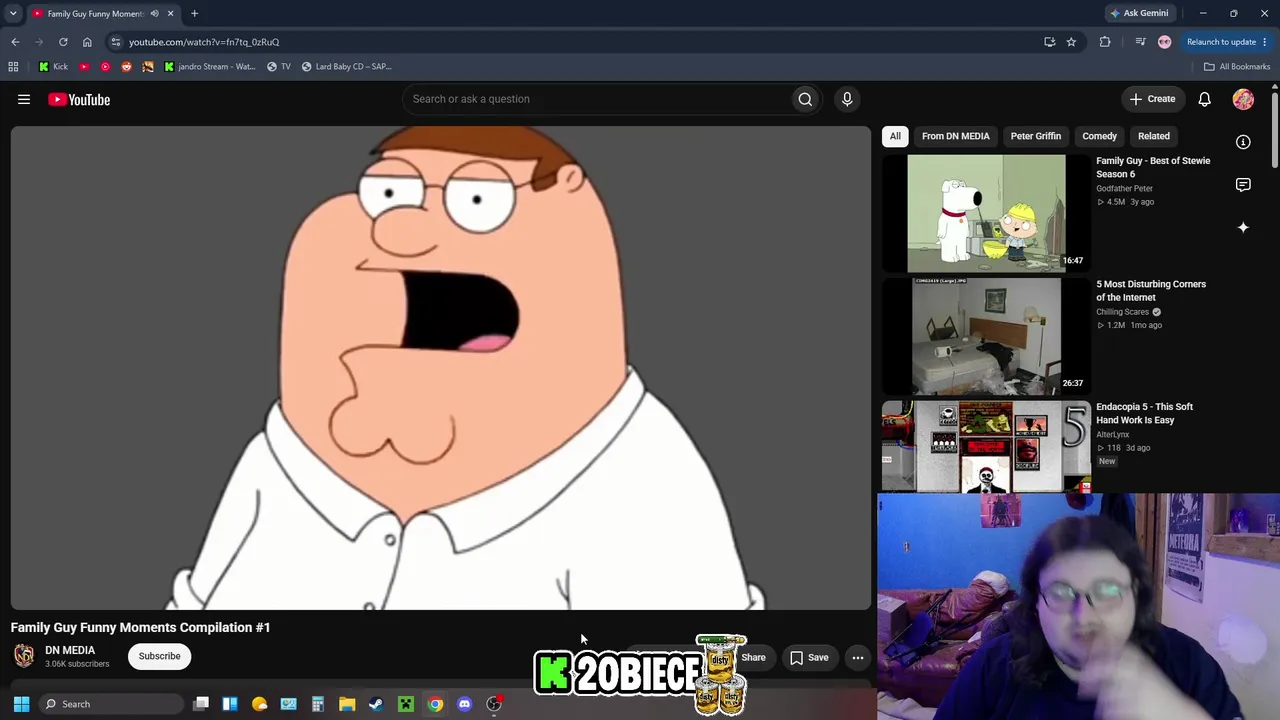Open the Steam taskbar icon
The height and width of the screenshot is (720, 1280).
click(376, 704)
